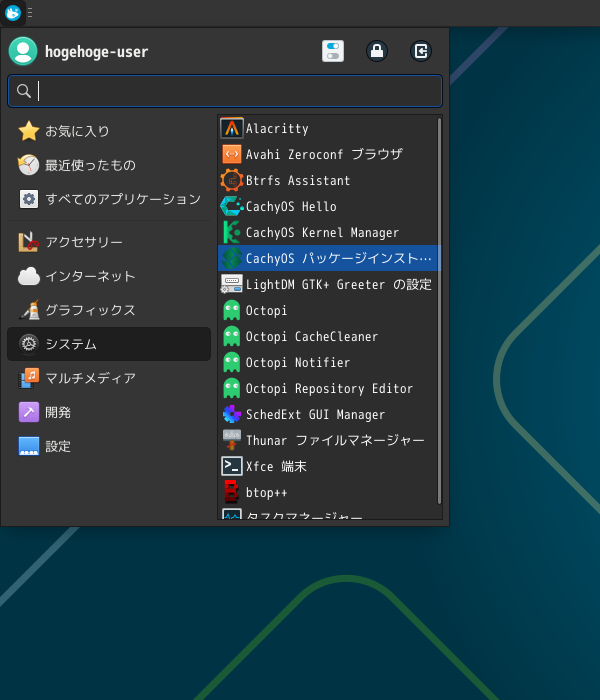
Task: Click the Alacritty terminal icon
Action: tap(231, 128)
